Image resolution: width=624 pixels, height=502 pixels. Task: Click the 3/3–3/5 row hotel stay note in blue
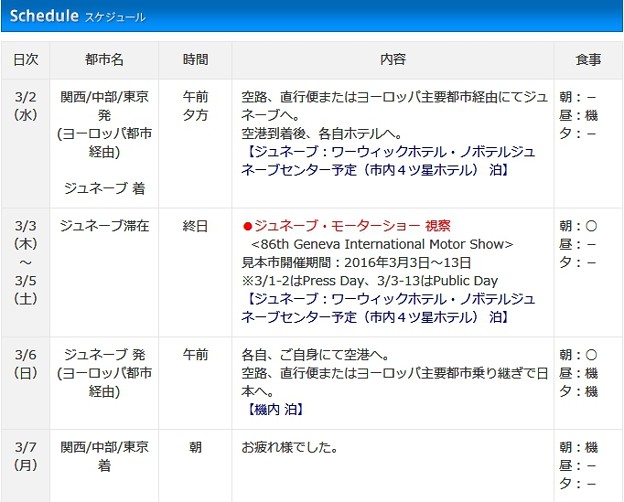(x=388, y=308)
